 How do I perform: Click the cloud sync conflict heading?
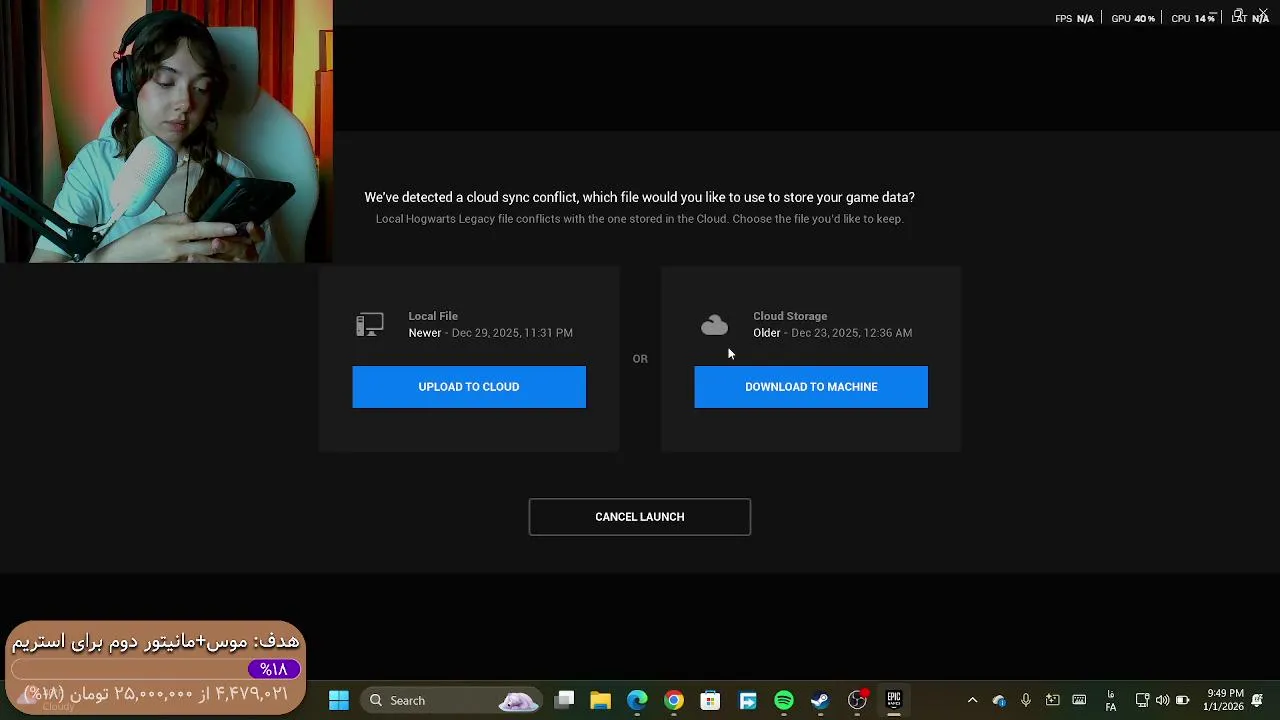640,198
